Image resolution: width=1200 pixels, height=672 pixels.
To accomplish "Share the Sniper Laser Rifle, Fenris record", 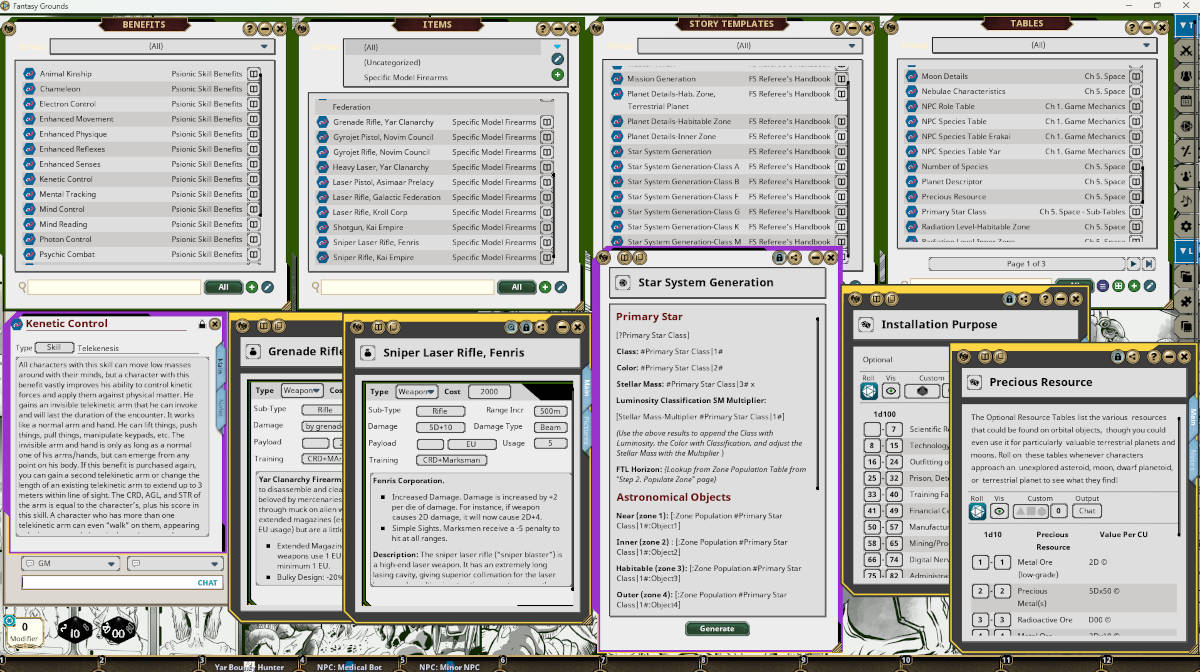I will (541, 326).
